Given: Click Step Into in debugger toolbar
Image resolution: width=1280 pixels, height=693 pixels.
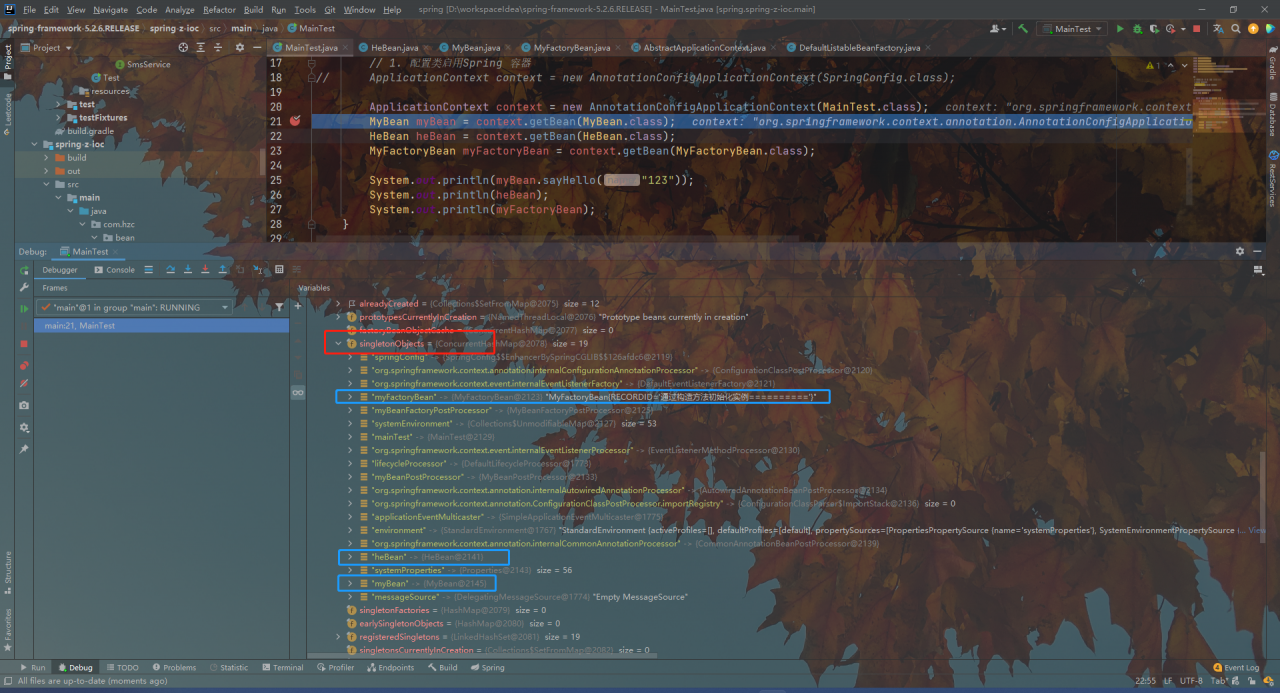Looking at the screenshot, I should point(187,270).
